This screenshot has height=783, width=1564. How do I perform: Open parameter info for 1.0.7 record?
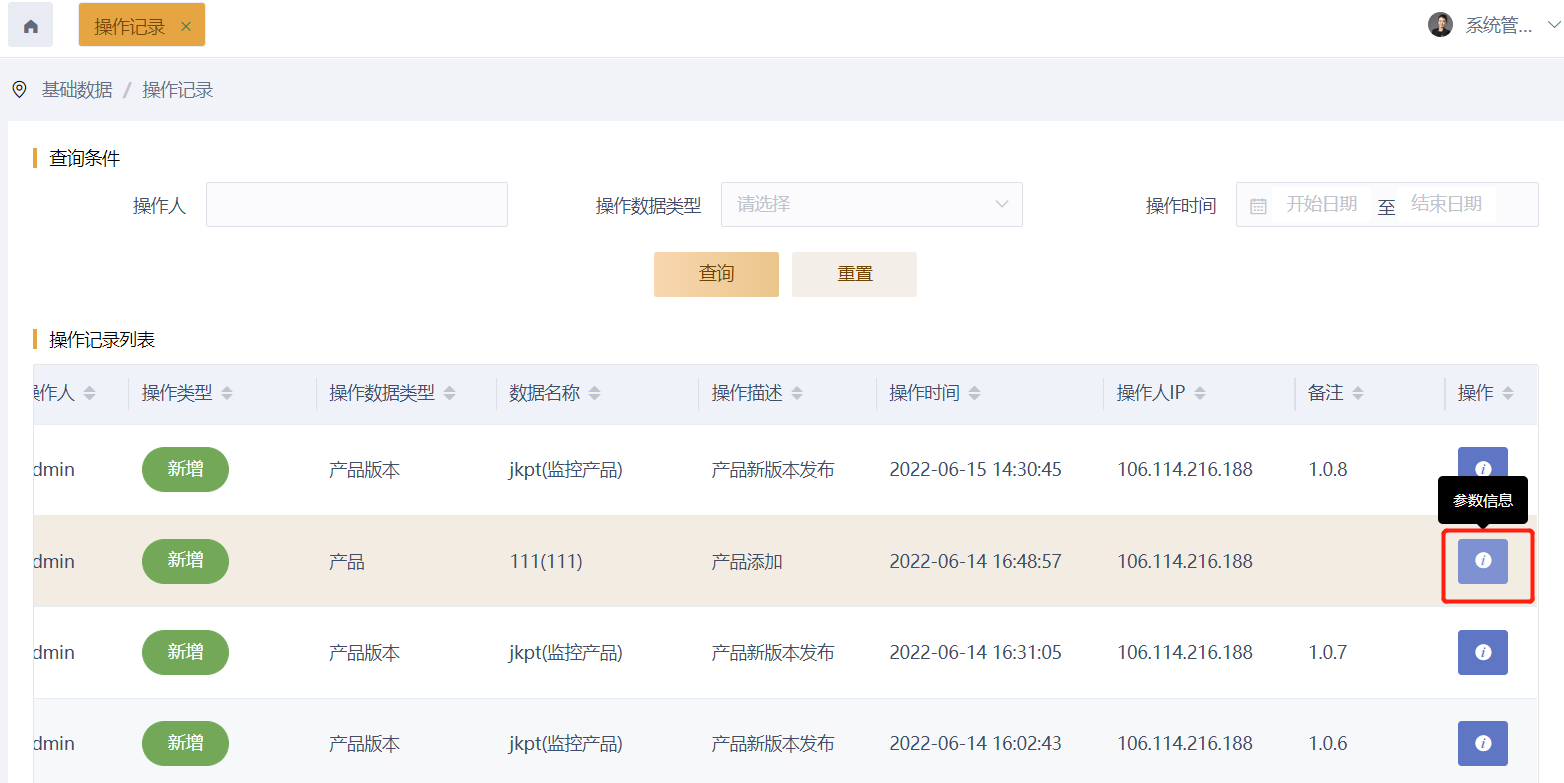point(1482,652)
